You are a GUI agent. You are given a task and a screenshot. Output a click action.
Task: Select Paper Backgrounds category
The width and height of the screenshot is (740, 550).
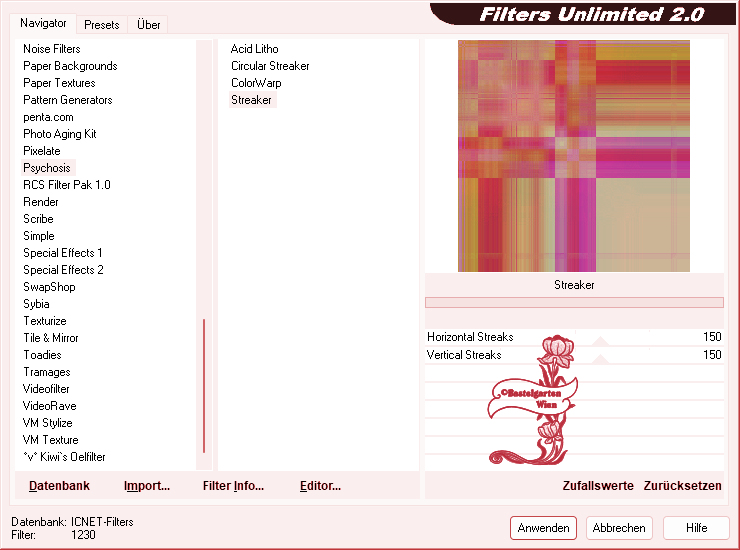tap(70, 66)
